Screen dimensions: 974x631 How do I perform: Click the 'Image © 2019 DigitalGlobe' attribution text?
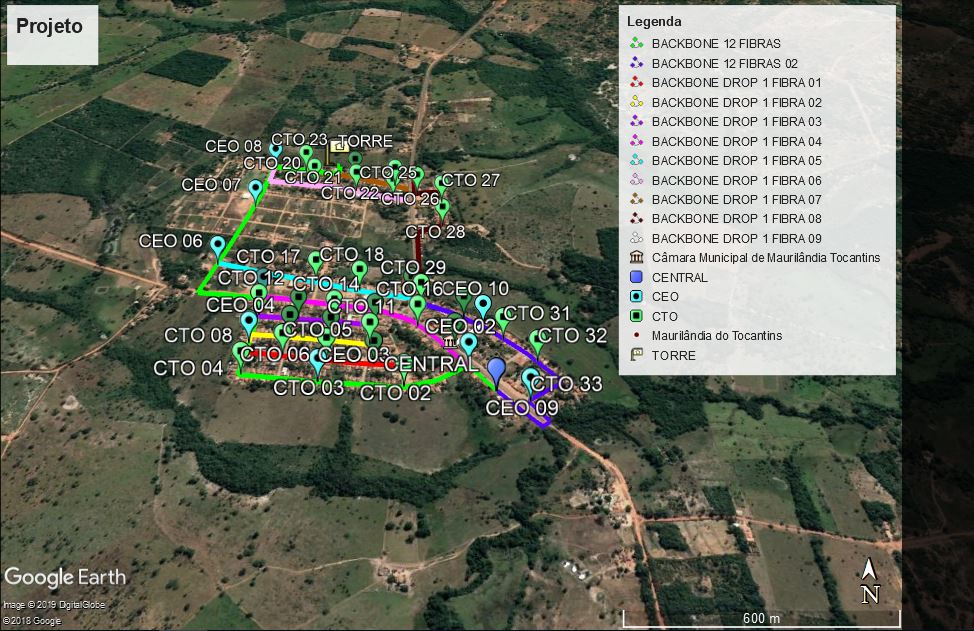click(x=54, y=604)
